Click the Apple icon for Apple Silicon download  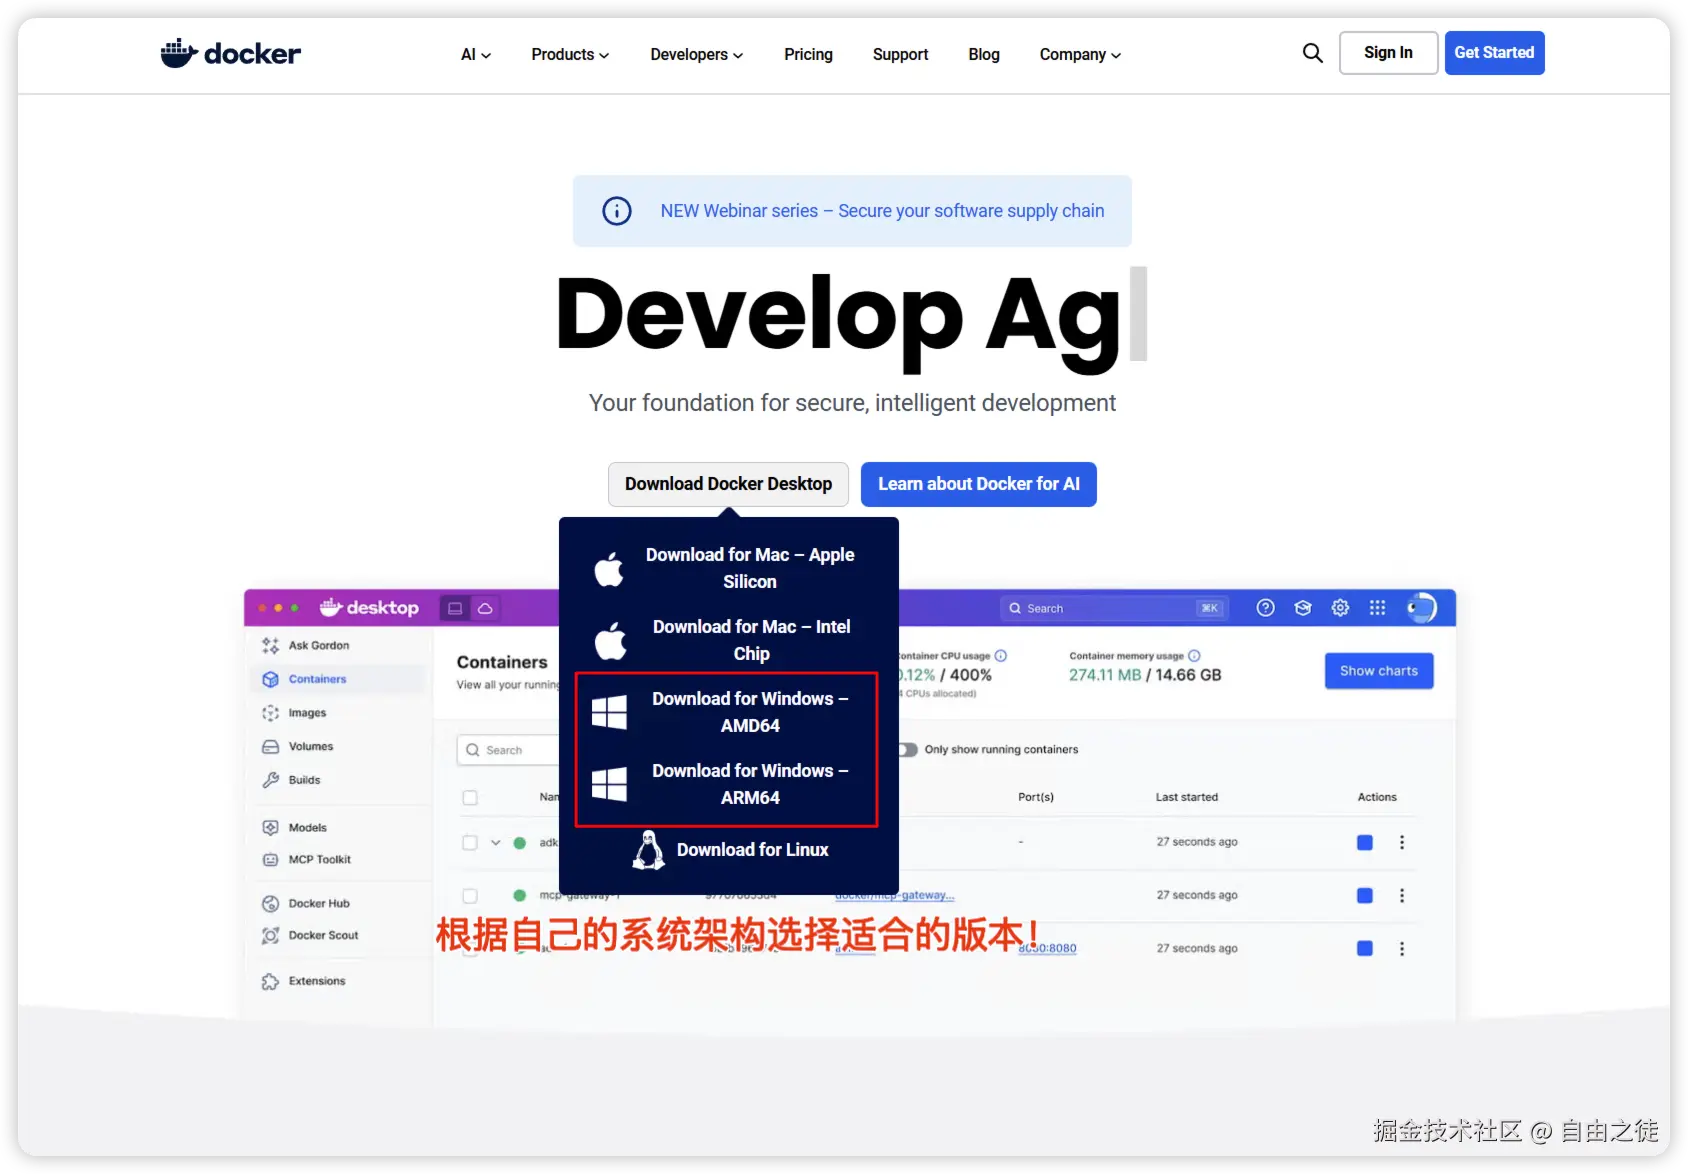pos(609,568)
